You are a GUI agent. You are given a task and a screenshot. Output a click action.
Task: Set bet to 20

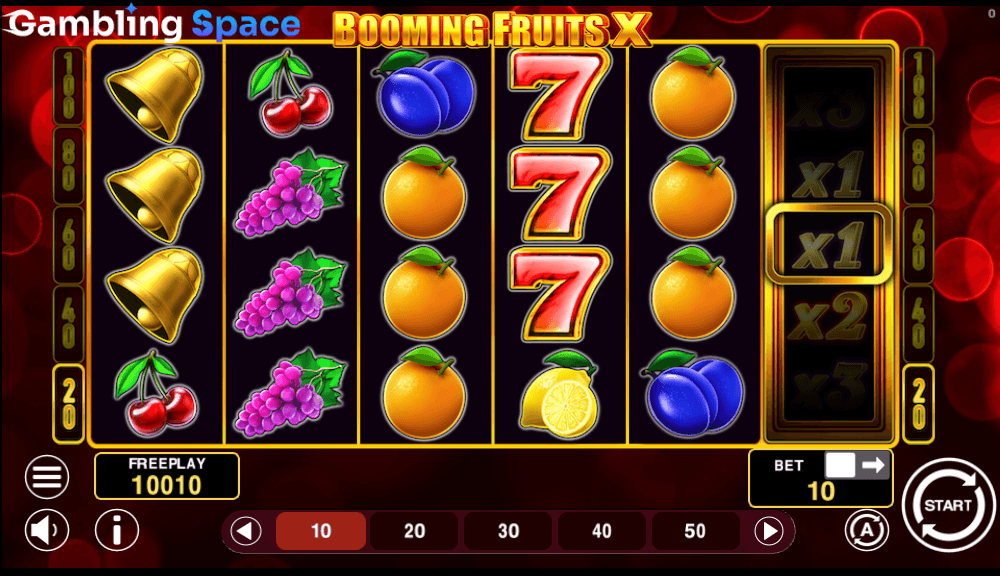coord(415,531)
